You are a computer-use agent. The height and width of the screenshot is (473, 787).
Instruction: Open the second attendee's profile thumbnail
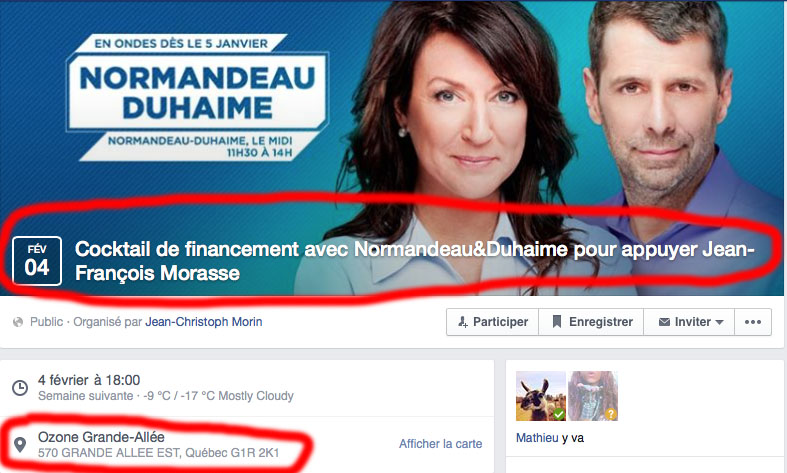click(x=593, y=396)
